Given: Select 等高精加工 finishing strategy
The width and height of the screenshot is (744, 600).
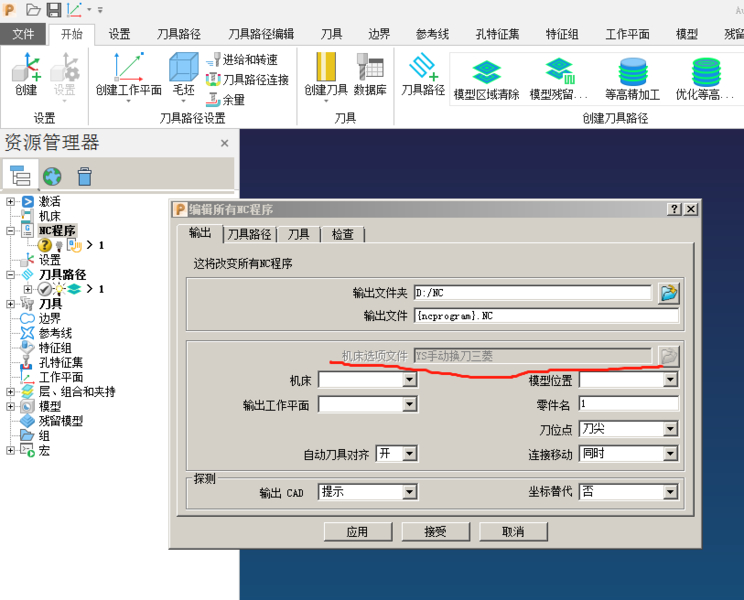Looking at the screenshot, I should pyautogui.click(x=632, y=80).
